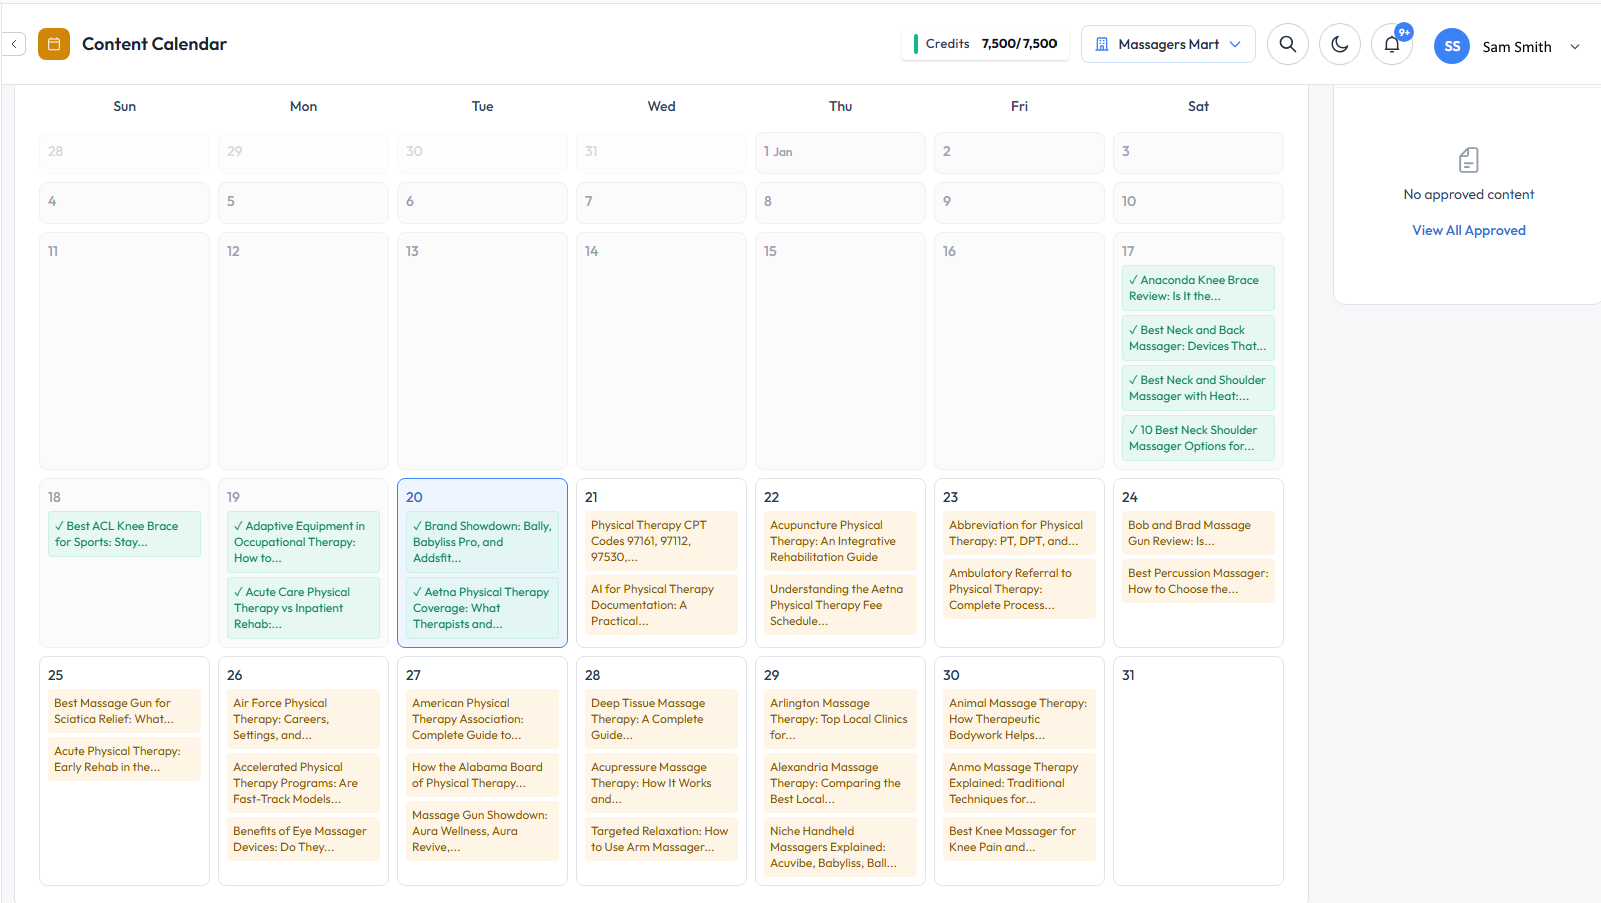Select Best ACL Knee Brace for Sports post

tap(124, 534)
